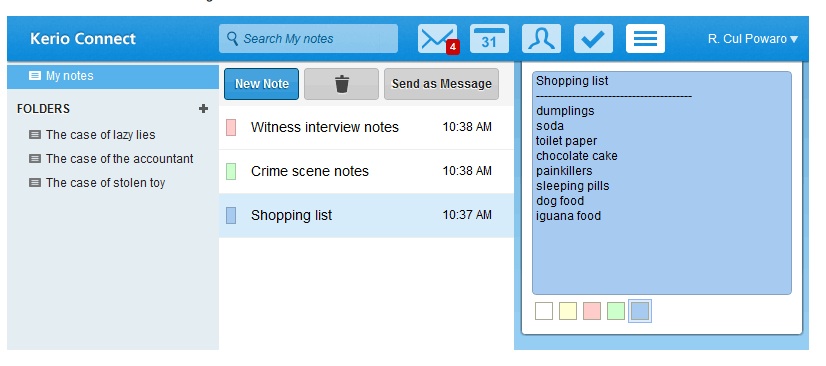Click the 'iguana food' line in note
Image resolution: width=826 pixels, height=366 pixels.
(x=568, y=216)
